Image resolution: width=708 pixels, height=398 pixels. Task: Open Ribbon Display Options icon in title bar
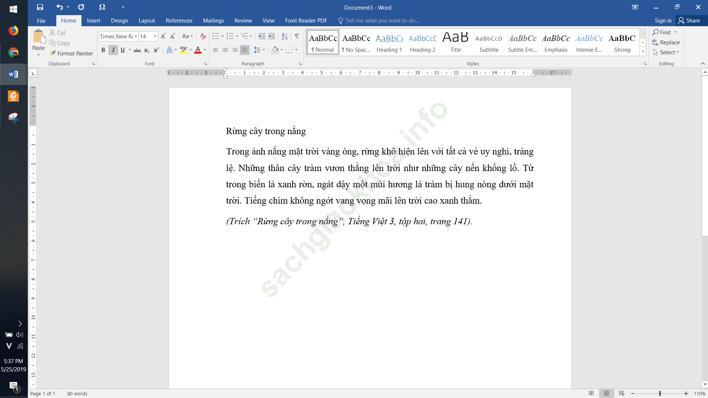click(635, 7)
